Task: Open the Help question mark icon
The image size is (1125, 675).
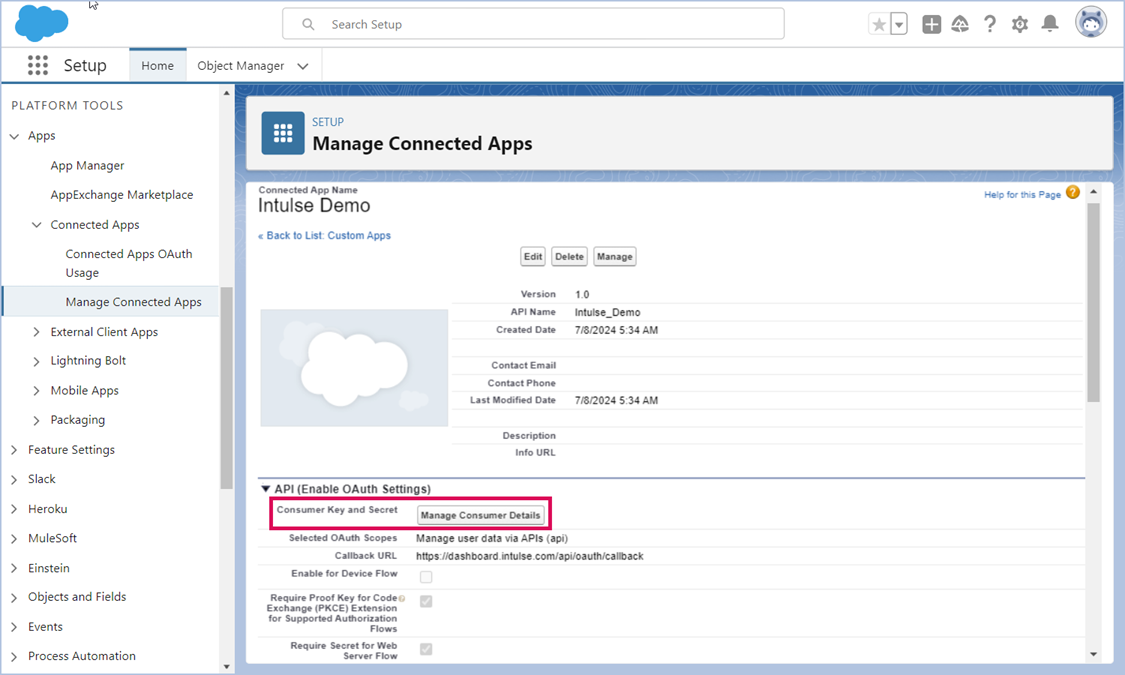Action: (x=990, y=24)
